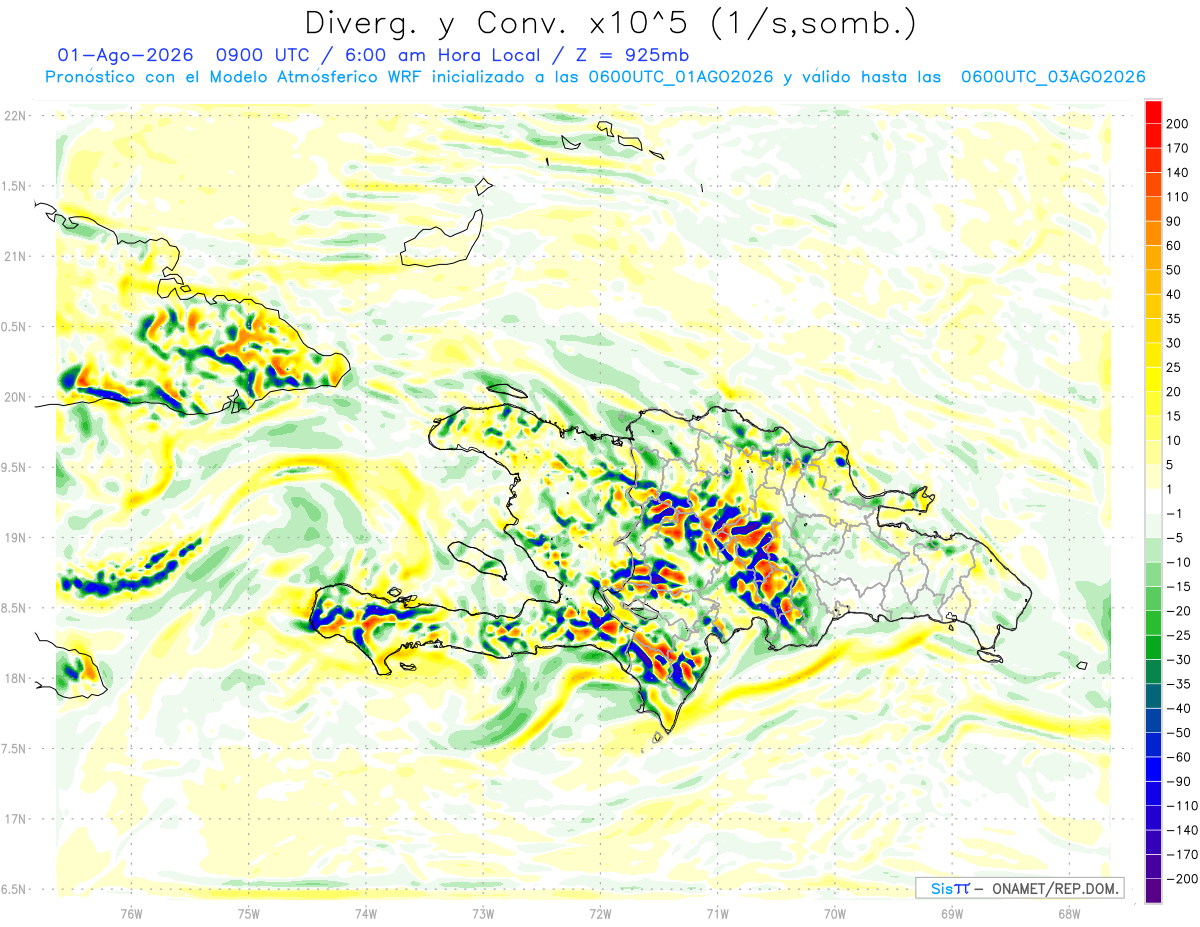Click the colorbar value '90'
Image resolution: width=1200 pixels, height=927 pixels.
[1174, 221]
